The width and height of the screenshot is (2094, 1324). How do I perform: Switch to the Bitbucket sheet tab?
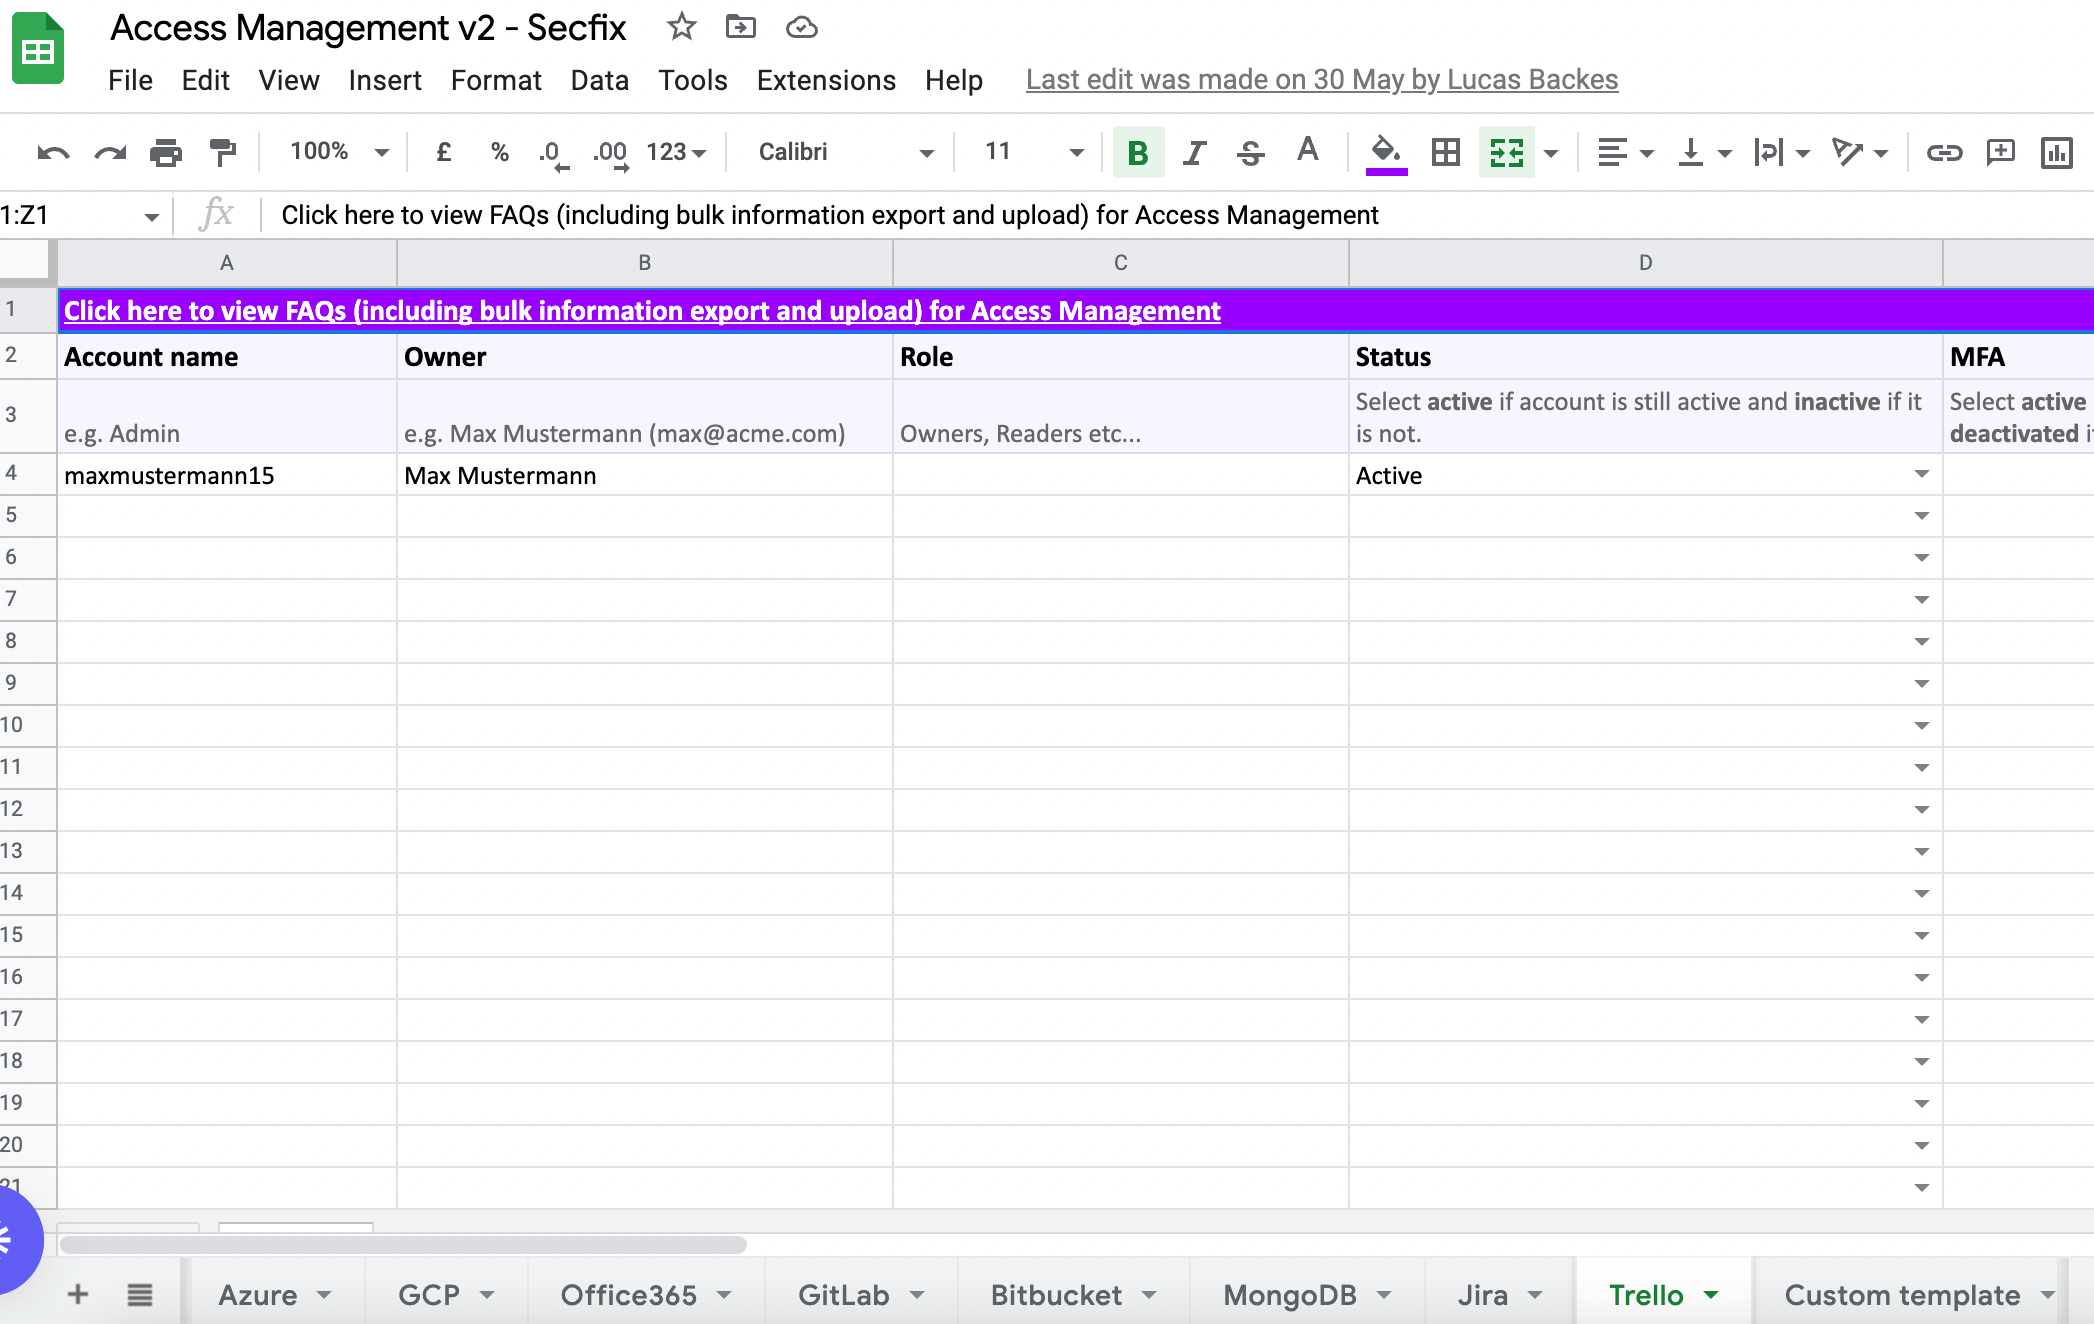[x=1073, y=1295]
